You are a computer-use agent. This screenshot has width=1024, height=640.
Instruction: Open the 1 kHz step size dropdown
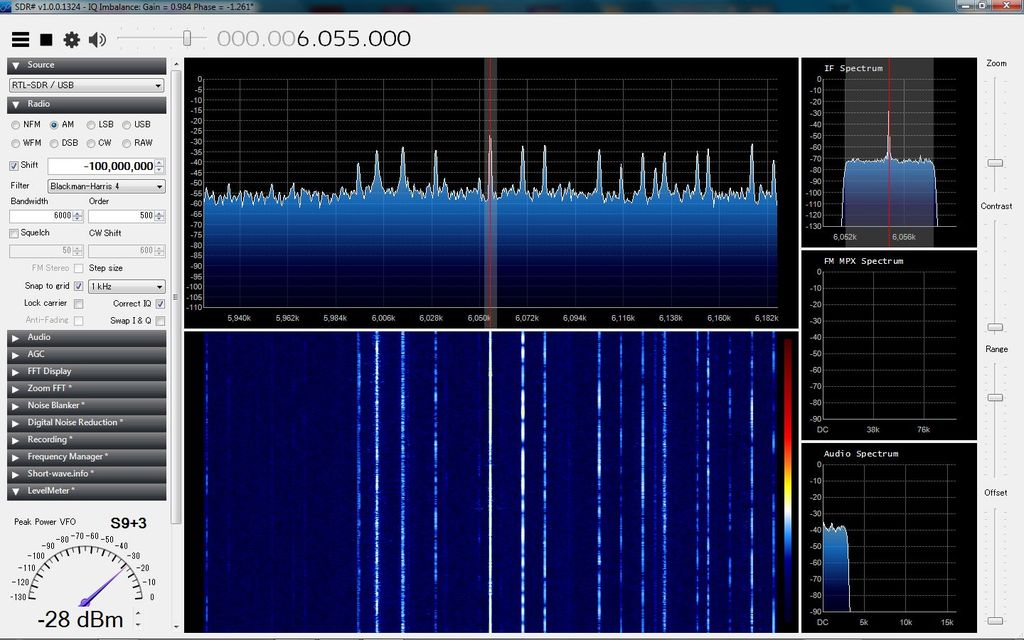[x=127, y=286]
